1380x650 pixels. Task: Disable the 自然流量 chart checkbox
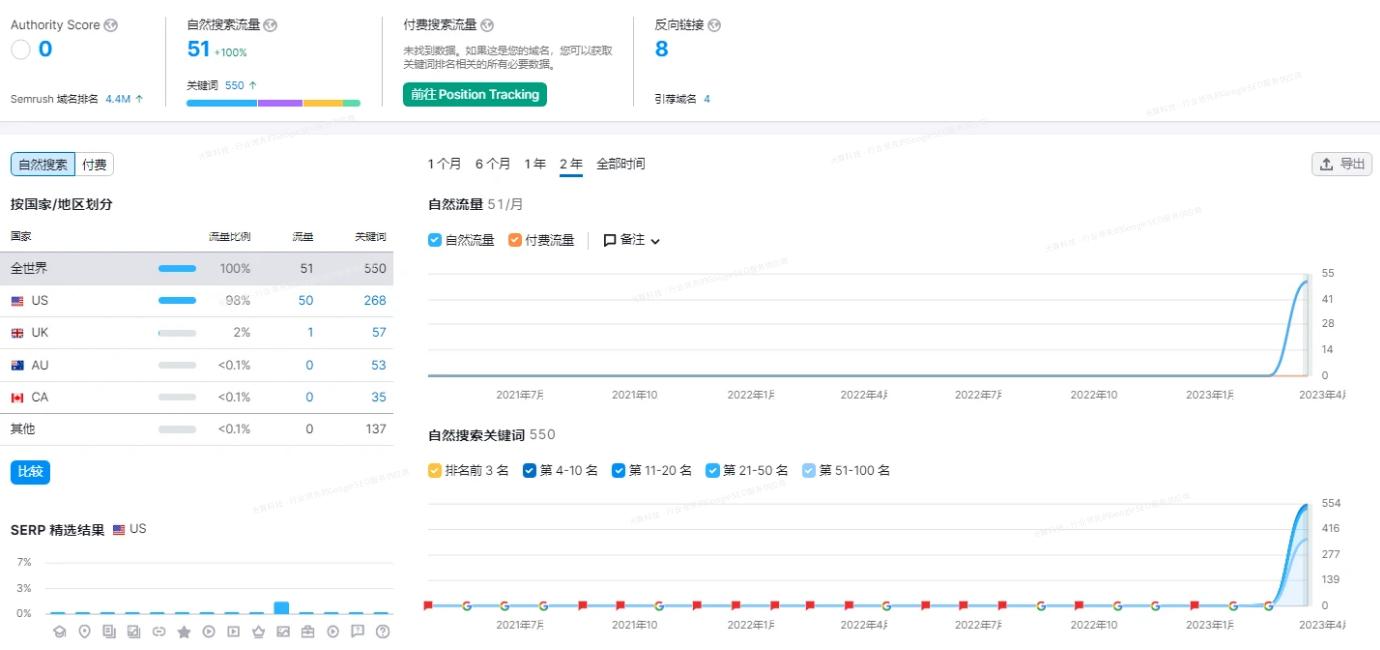tap(434, 240)
